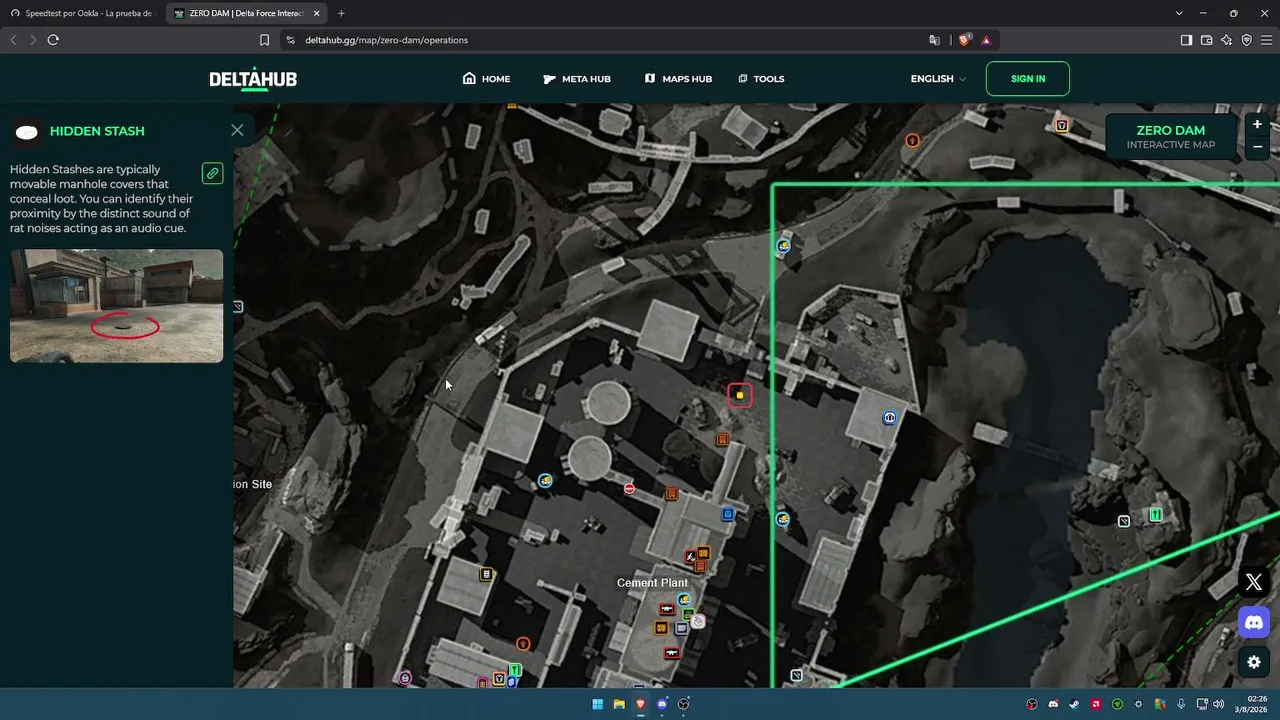Reload the current page

53,40
